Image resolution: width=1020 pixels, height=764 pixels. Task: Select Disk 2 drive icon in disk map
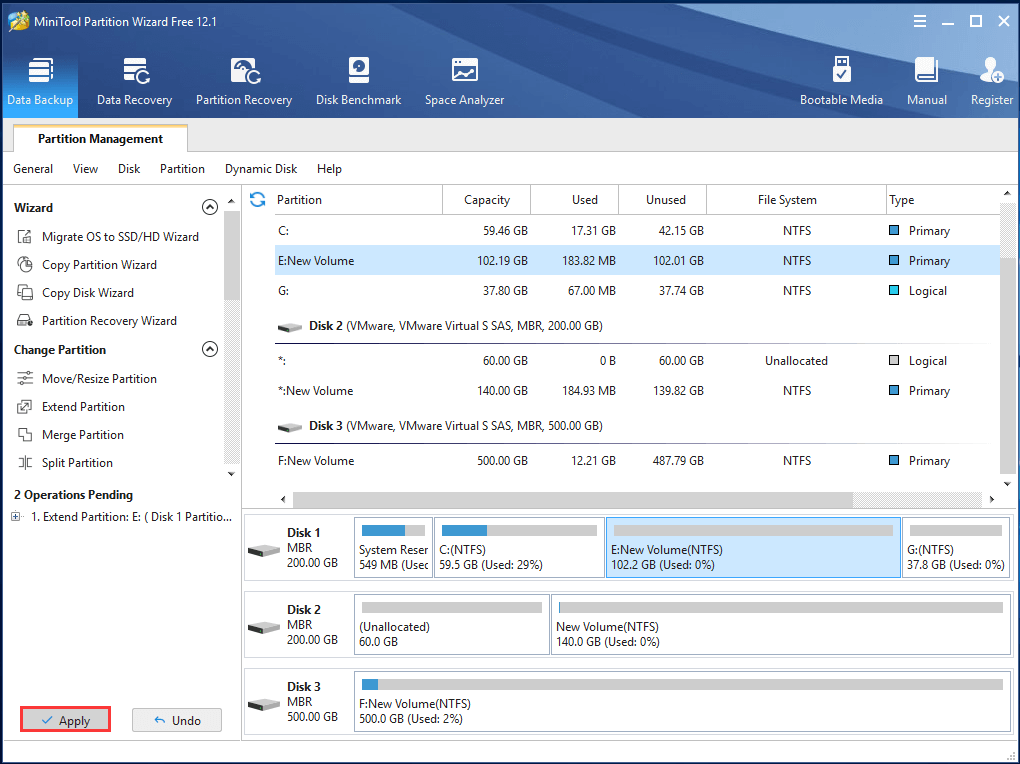(x=263, y=627)
